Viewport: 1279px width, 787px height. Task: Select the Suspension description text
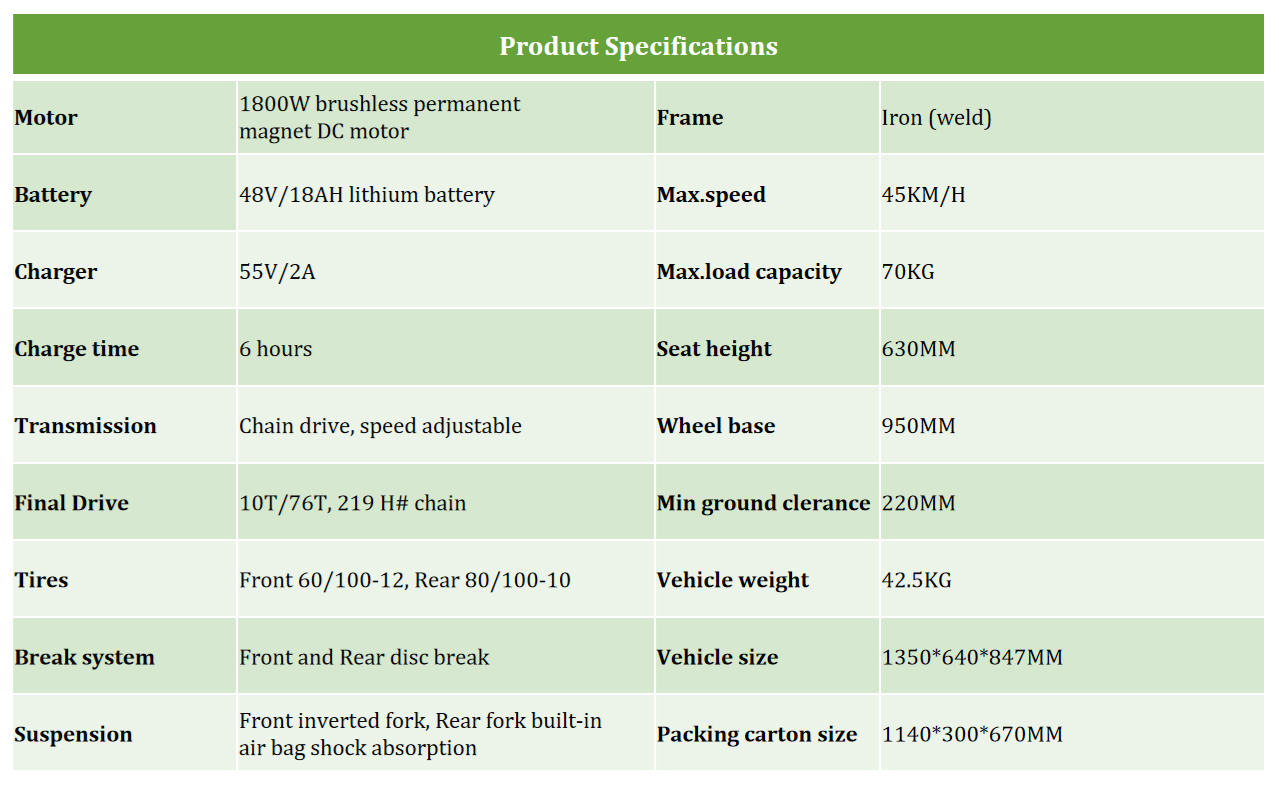(x=420, y=734)
